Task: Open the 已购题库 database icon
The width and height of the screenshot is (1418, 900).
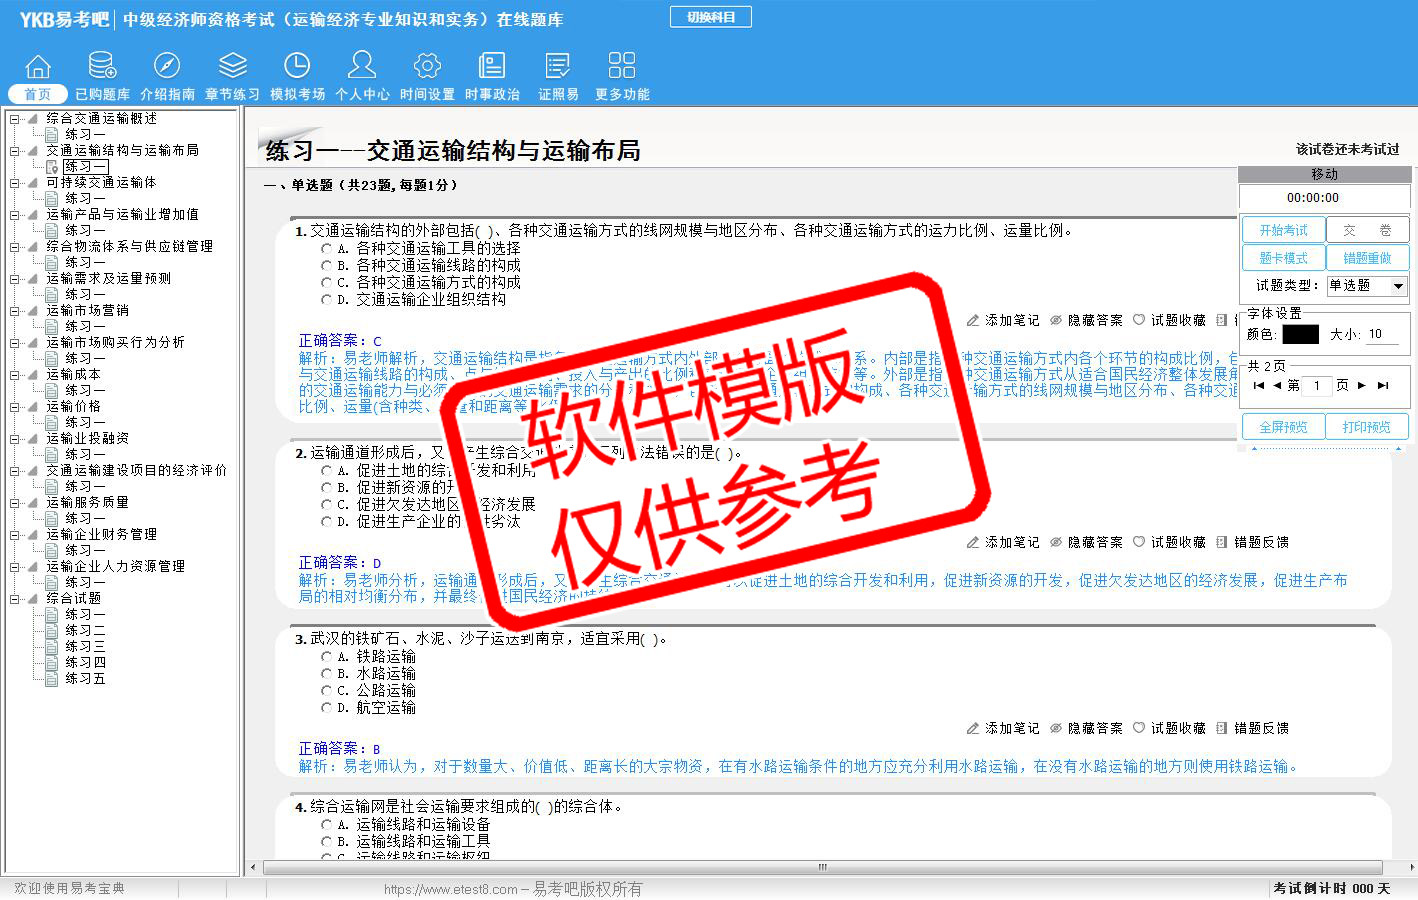Action: (x=102, y=67)
